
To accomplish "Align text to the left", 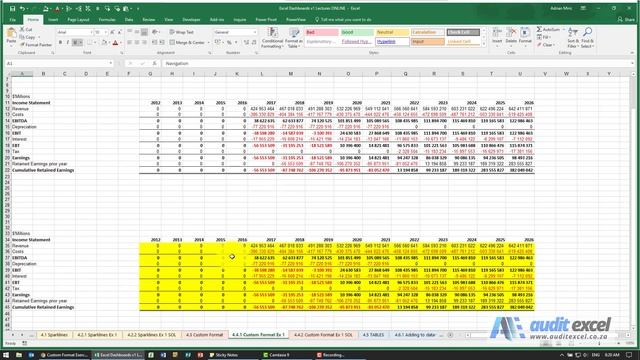I will [129, 42].
